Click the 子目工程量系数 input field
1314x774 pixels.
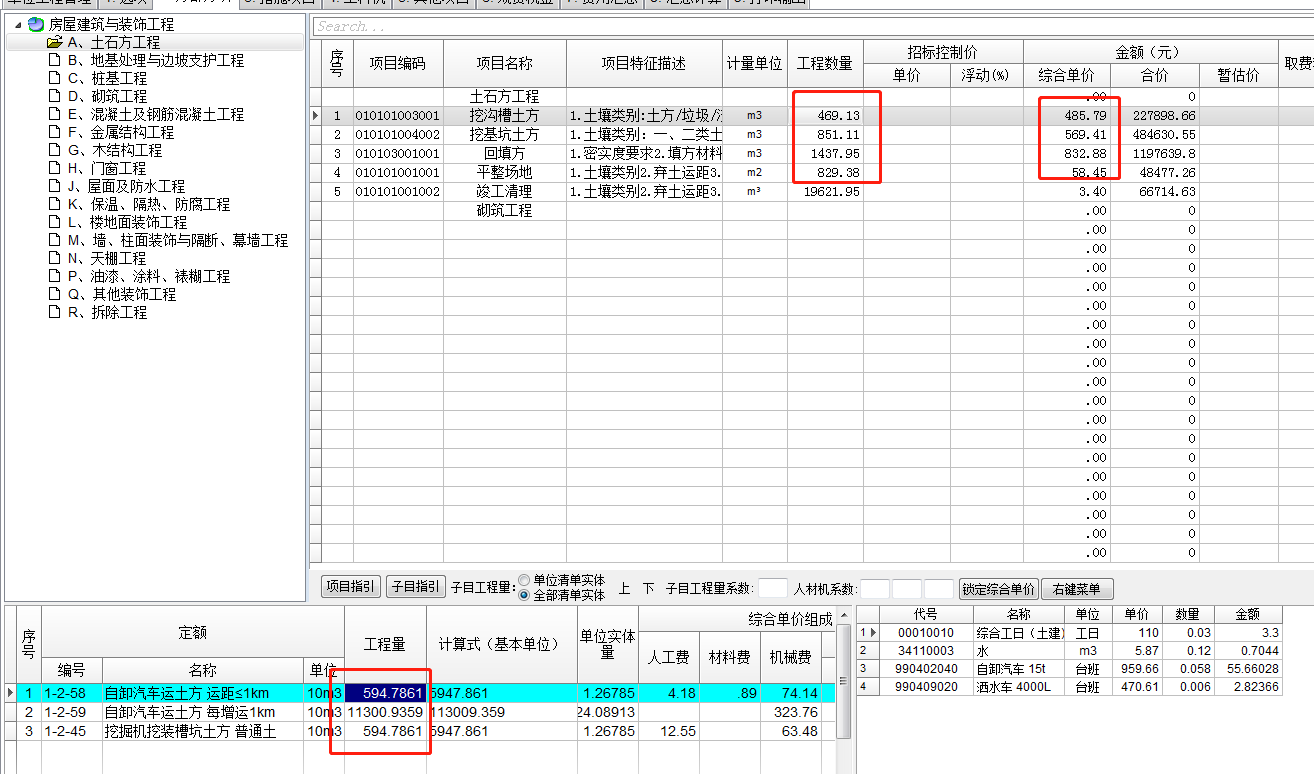(773, 589)
